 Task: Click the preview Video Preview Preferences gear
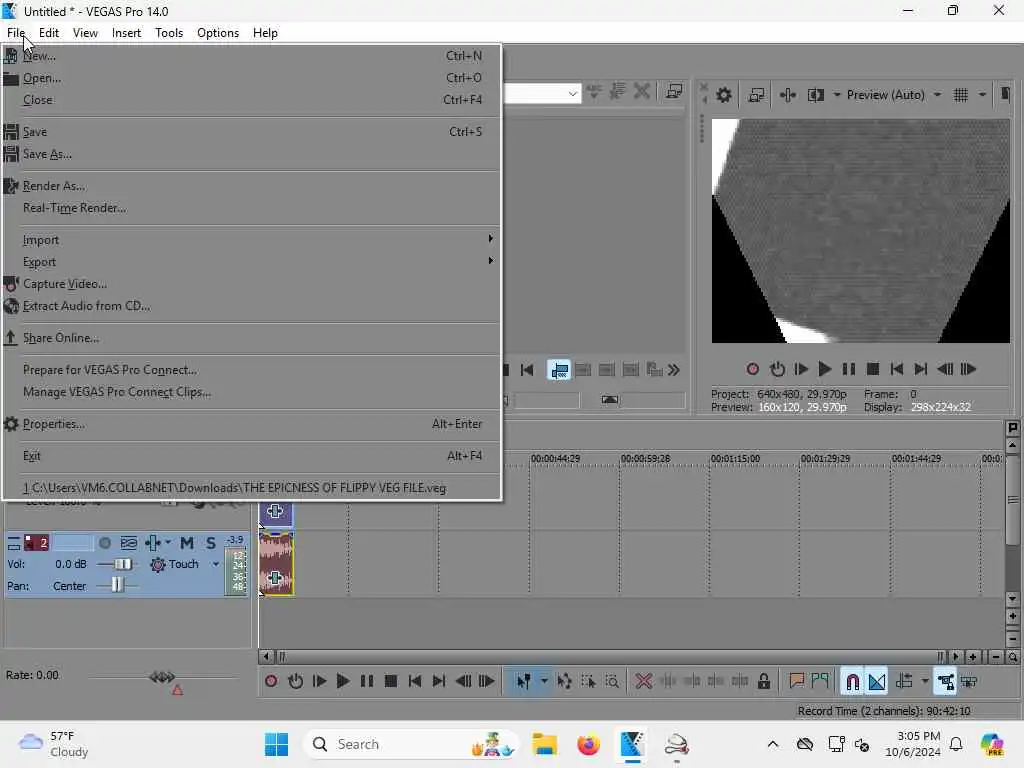(724, 95)
